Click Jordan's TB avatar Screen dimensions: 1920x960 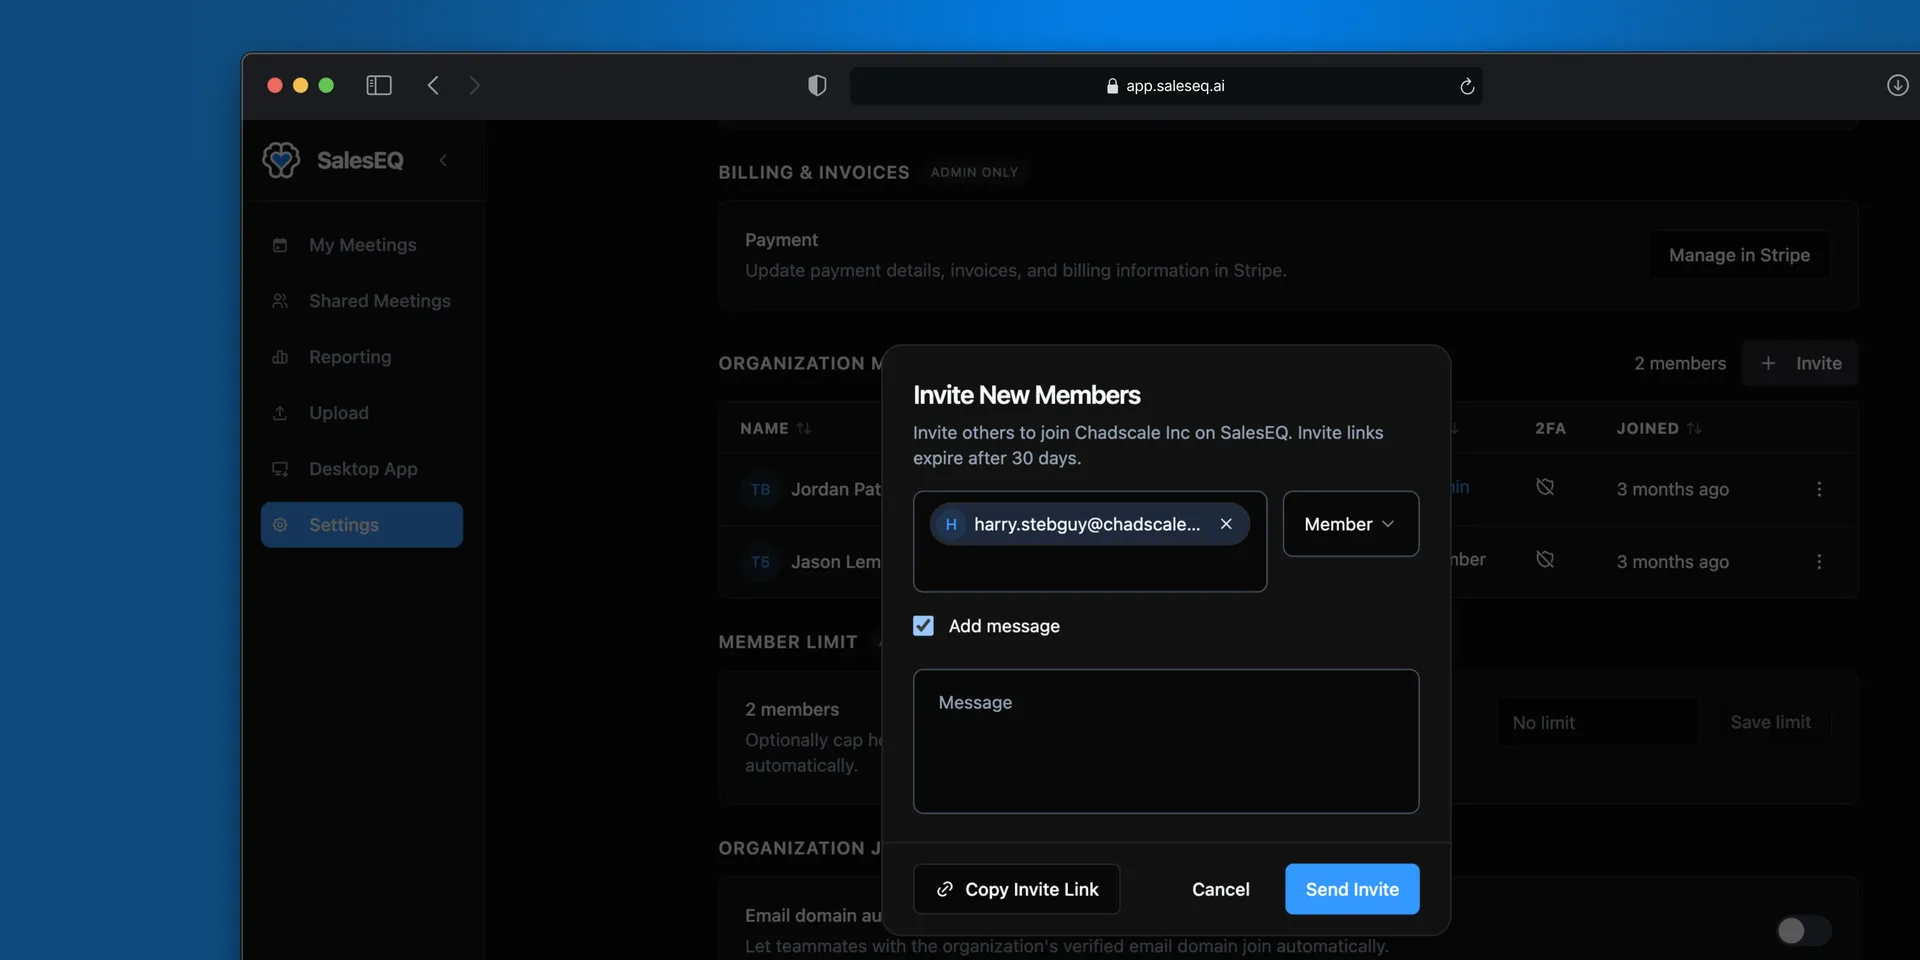pos(761,490)
